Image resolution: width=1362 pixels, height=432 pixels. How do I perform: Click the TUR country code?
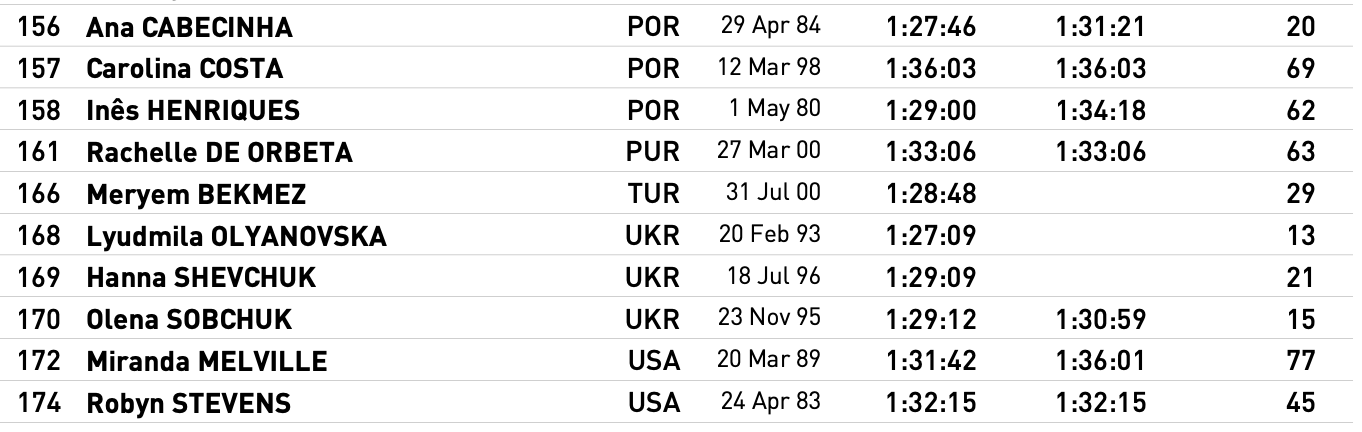tap(652, 195)
